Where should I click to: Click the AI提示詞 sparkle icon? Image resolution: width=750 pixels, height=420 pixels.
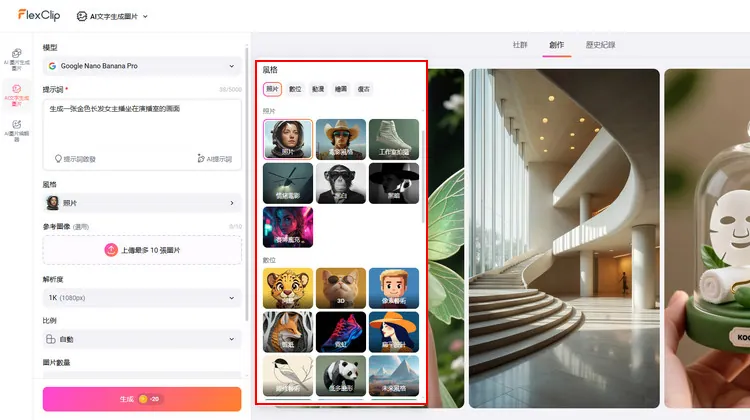pyautogui.click(x=201, y=158)
